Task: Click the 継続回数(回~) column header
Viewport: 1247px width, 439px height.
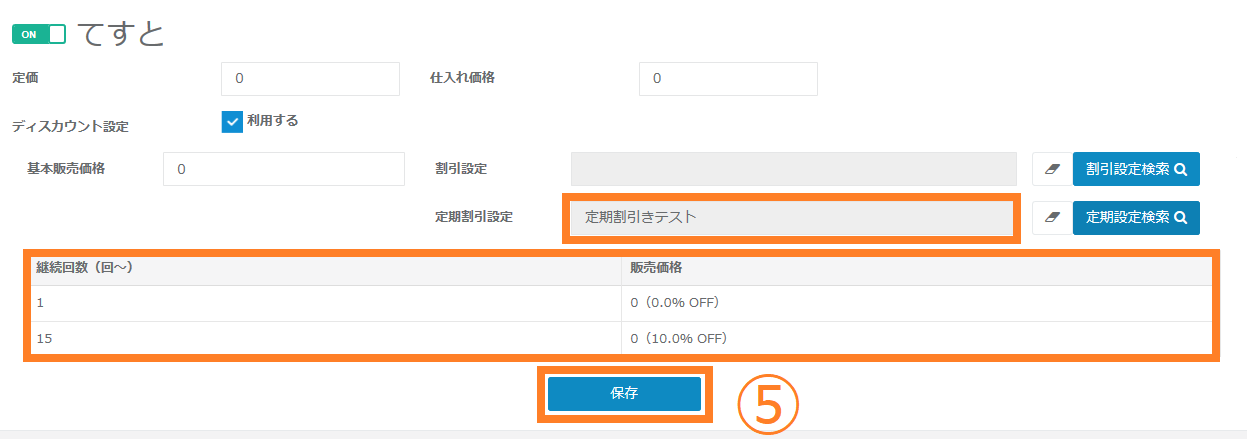Action: 85,268
